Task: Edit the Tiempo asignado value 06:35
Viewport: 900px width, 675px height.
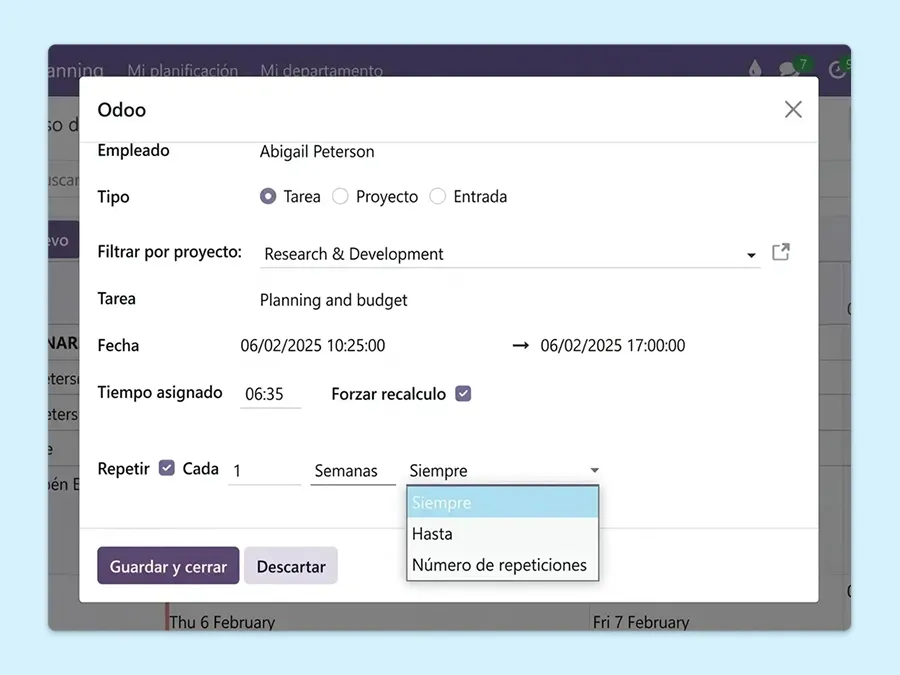Action: coord(270,393)
